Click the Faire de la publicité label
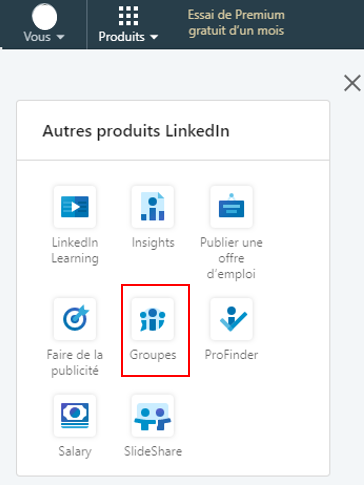 (x=75, y=362)
